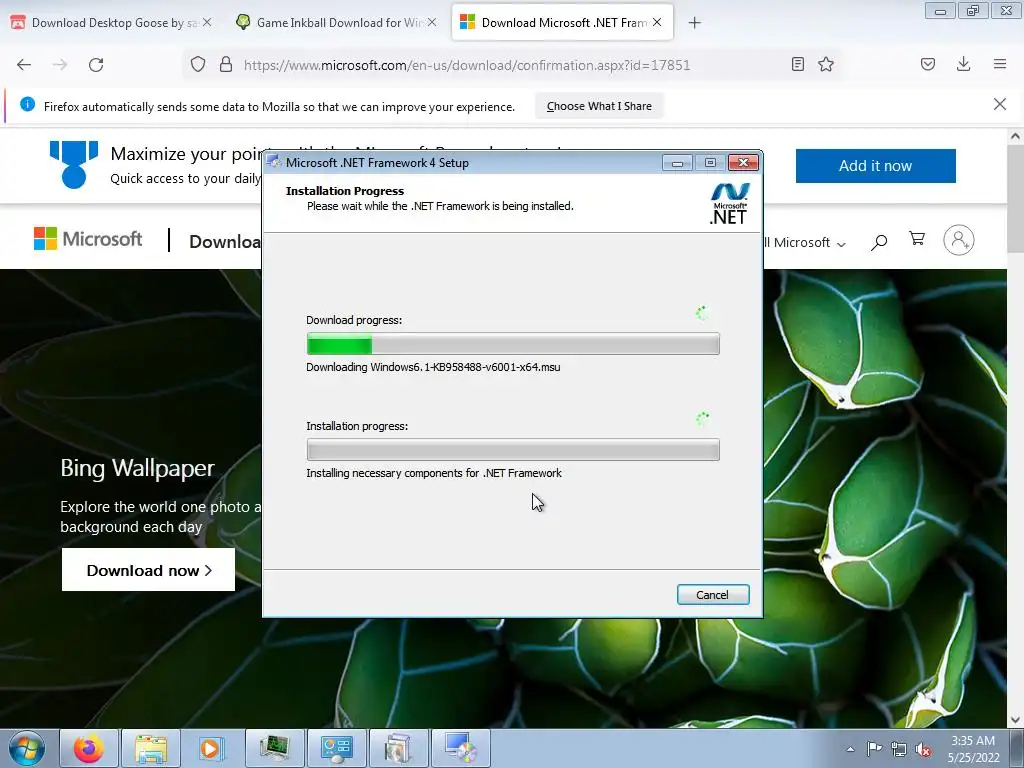The height and width of the screenshot is (768, 1024).
Task: Go back with the Firefox back arrow
Action: click(24, 65)
